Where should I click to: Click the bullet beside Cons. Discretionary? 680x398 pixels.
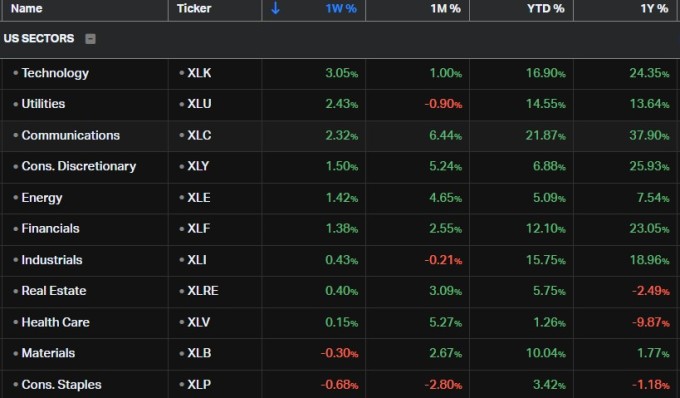point(16,166)
